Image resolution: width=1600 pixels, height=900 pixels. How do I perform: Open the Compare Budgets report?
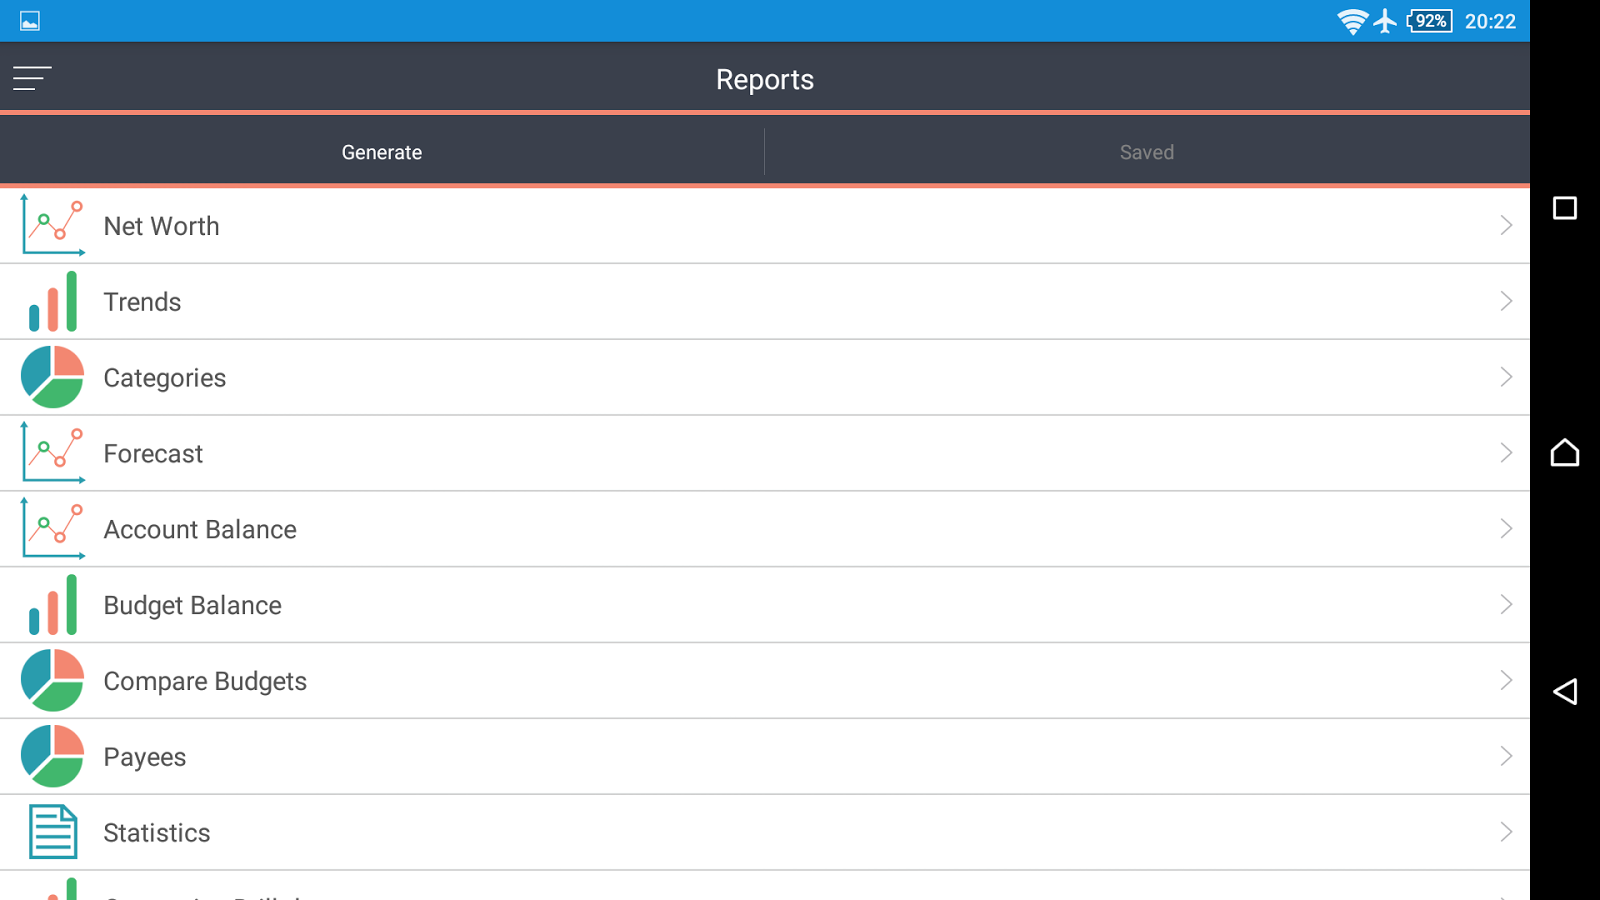205,681
